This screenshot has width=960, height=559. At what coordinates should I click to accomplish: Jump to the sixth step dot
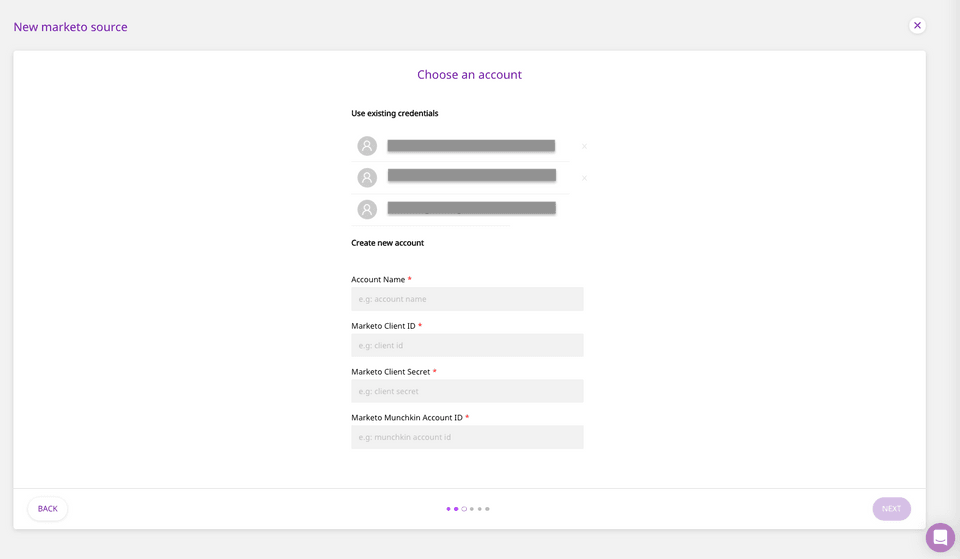487,509
